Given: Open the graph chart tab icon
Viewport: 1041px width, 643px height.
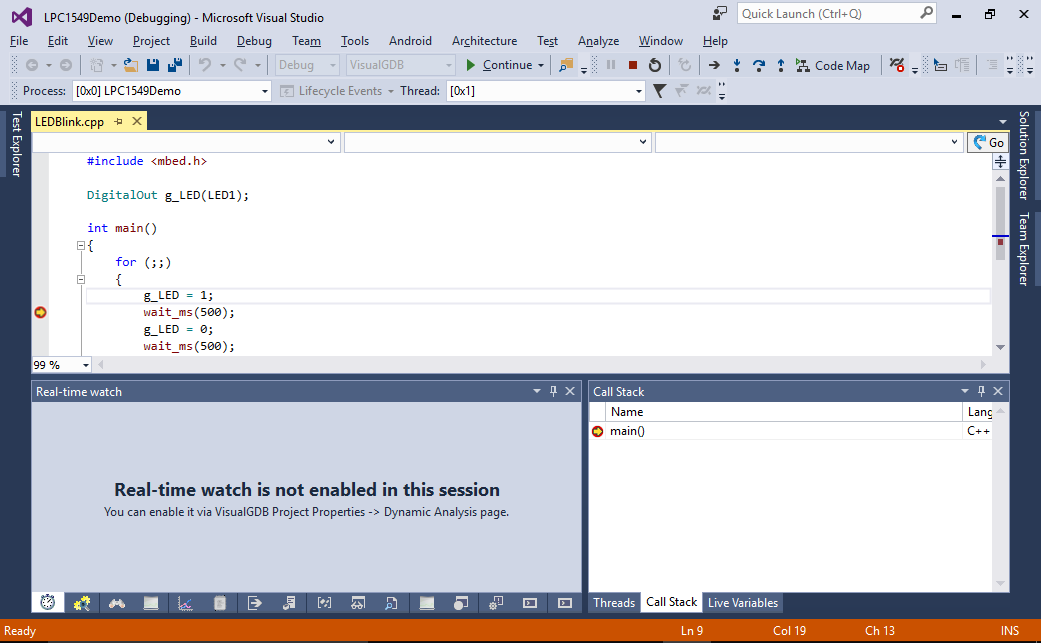Looking at the screenshot, I should 185,603.
